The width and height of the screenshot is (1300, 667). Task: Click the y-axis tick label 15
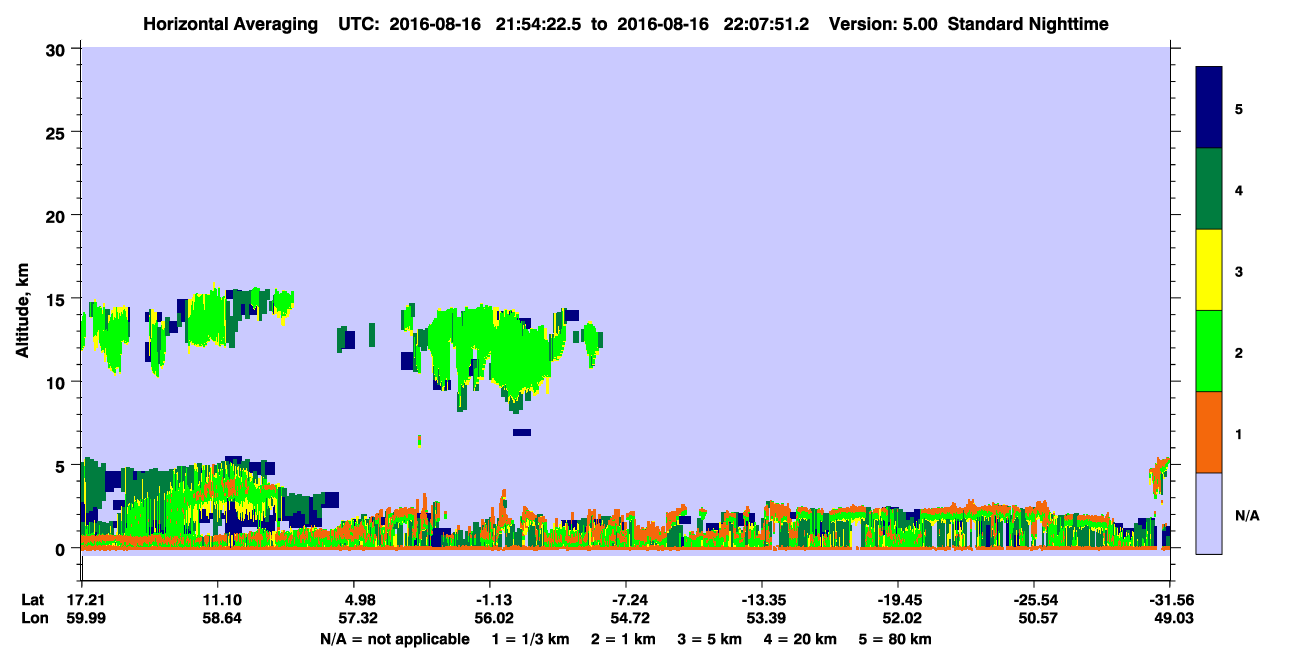pos(58,299)
